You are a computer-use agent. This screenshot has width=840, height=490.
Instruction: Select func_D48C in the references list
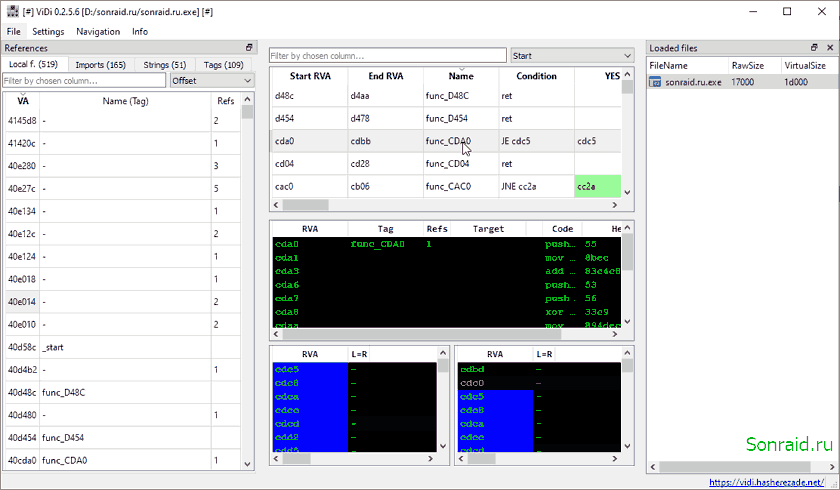pyautogui.click(x=123, y=393)
